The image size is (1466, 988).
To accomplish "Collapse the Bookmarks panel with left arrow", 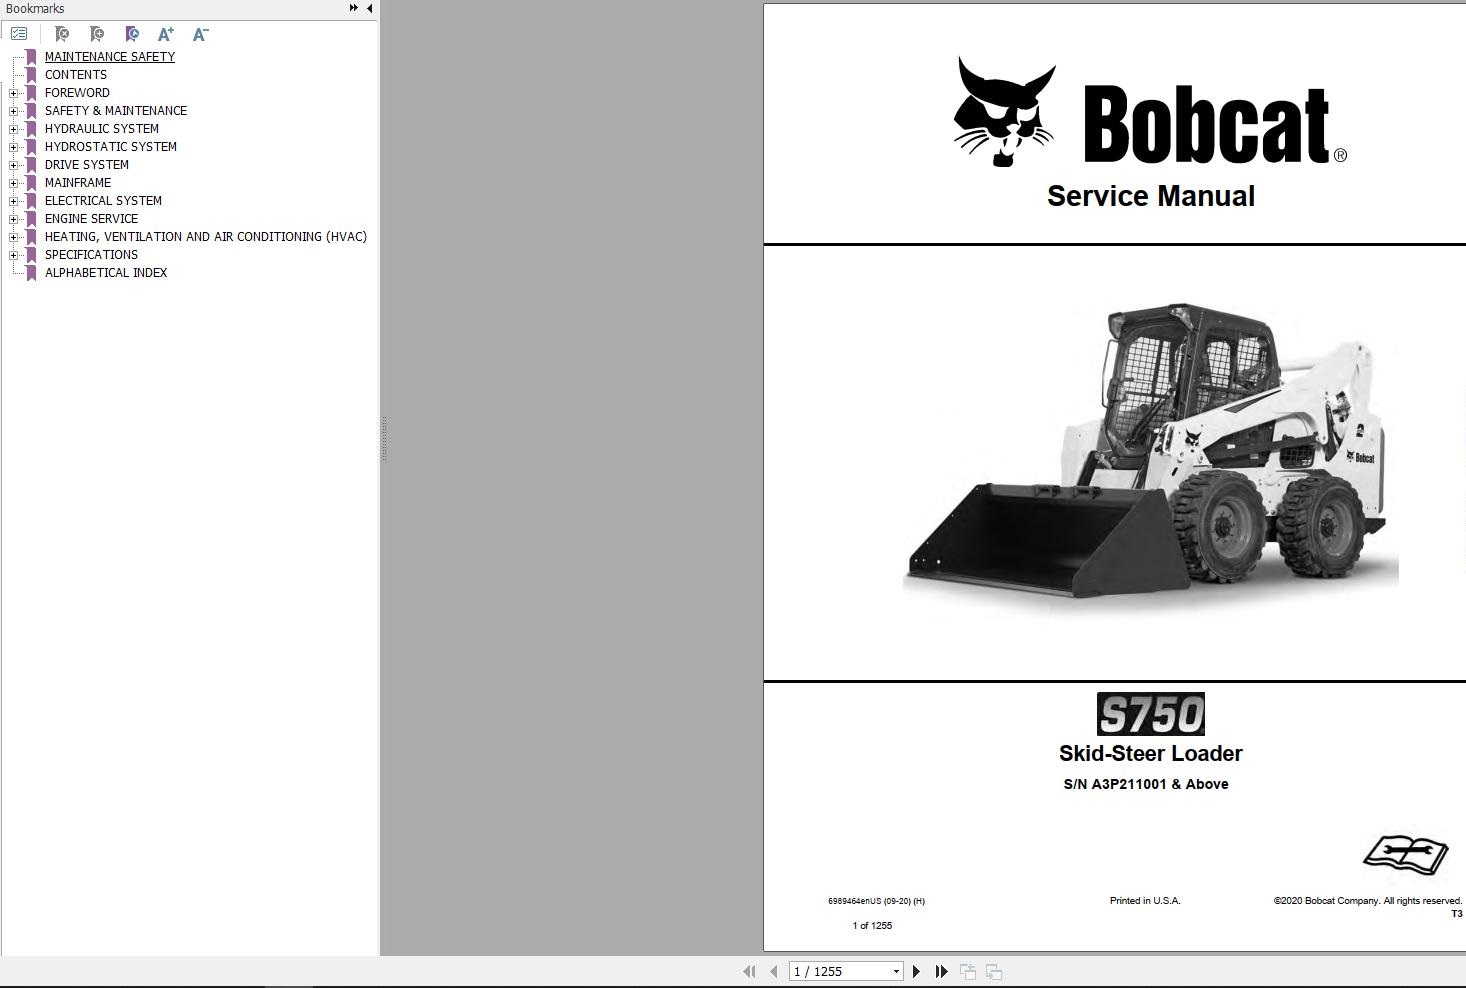I will coord(369,8).
